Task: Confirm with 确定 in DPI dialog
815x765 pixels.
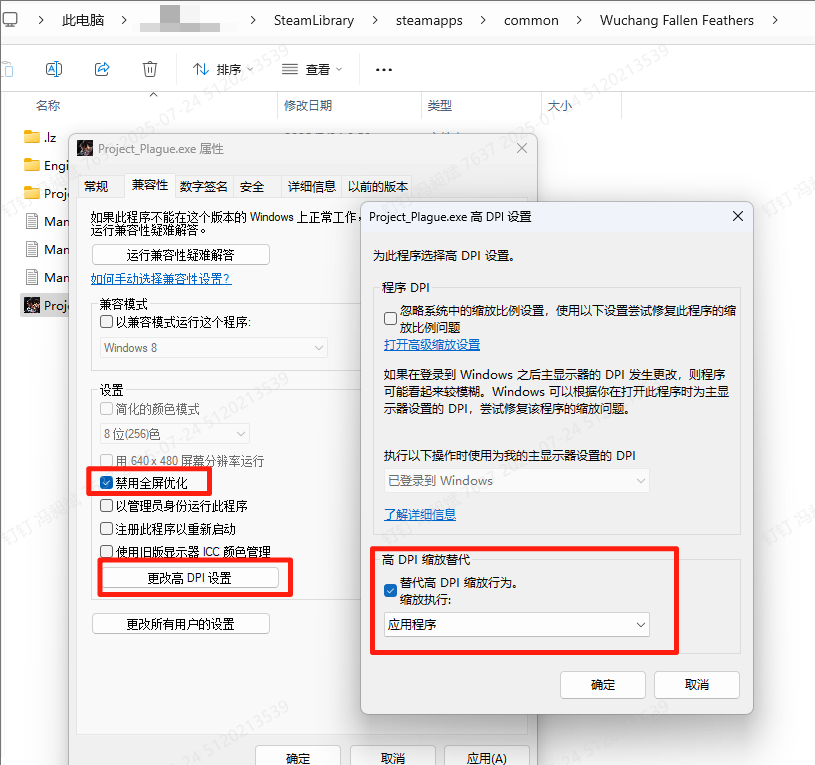Action: (x=603, y=684)
